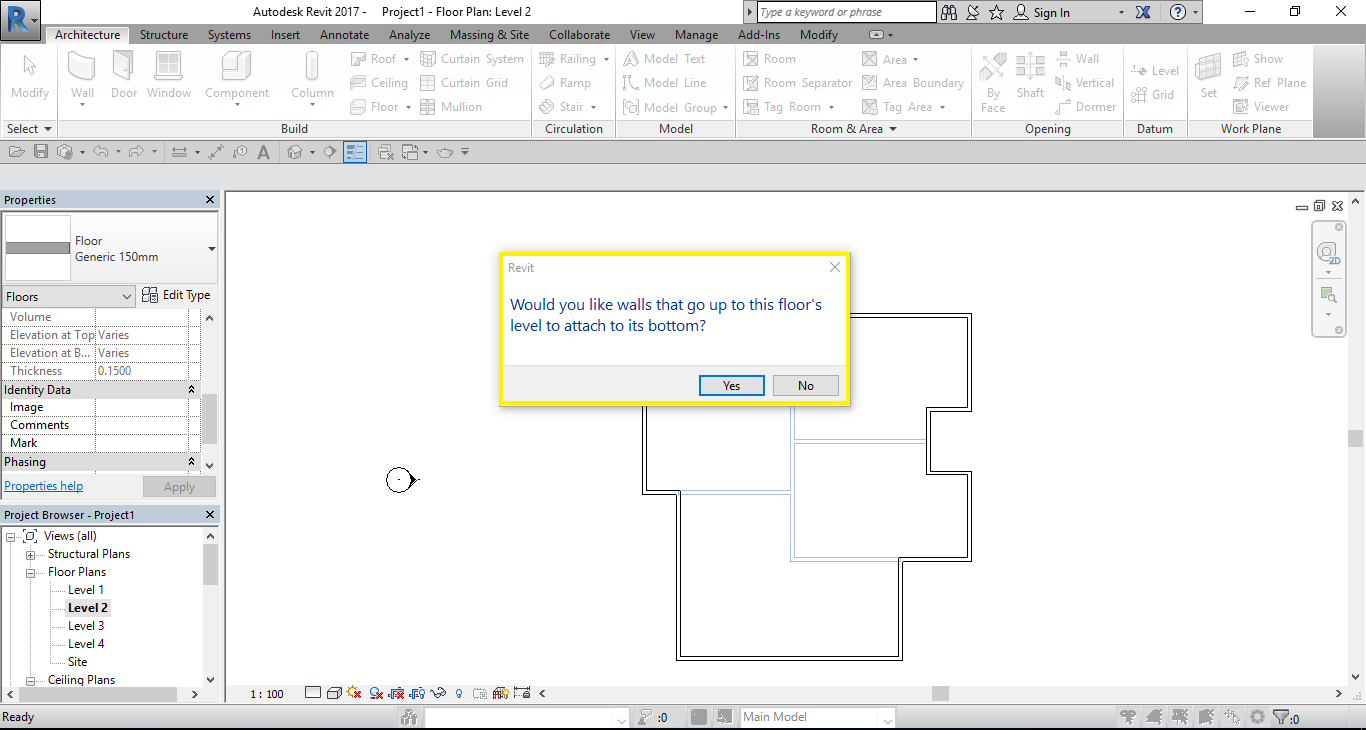Image resolution: width=1366 pixels, height=730 pixels.
Task: Click the Model Line tool
Action: click(x=664, y=83)
